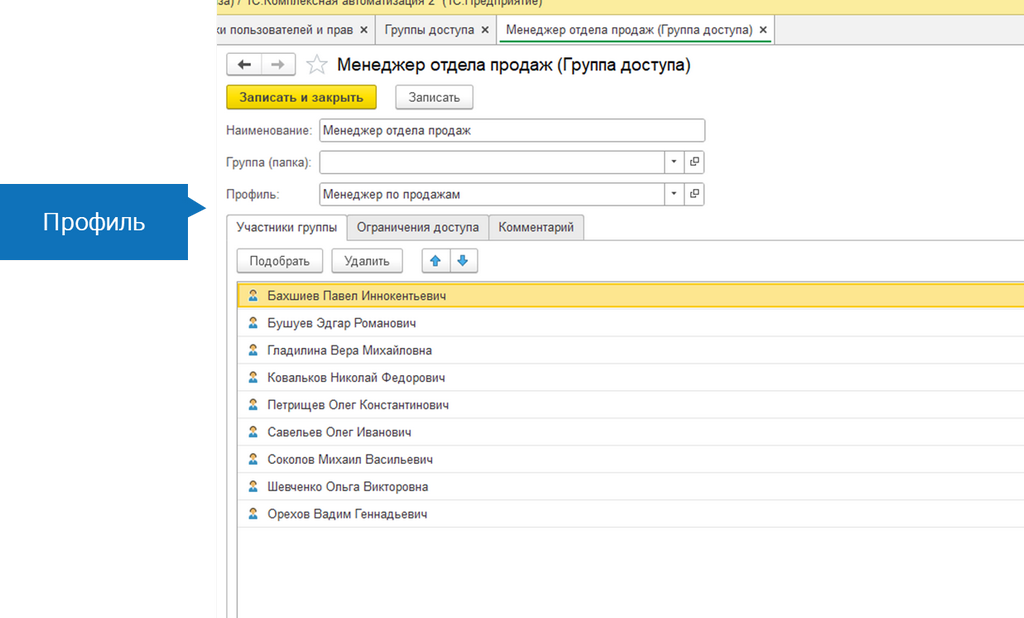This screenshot has width=1024, height=618.
Task: Click user icon beside Соколов Михаил Васильевич
Action: (253, 459)
